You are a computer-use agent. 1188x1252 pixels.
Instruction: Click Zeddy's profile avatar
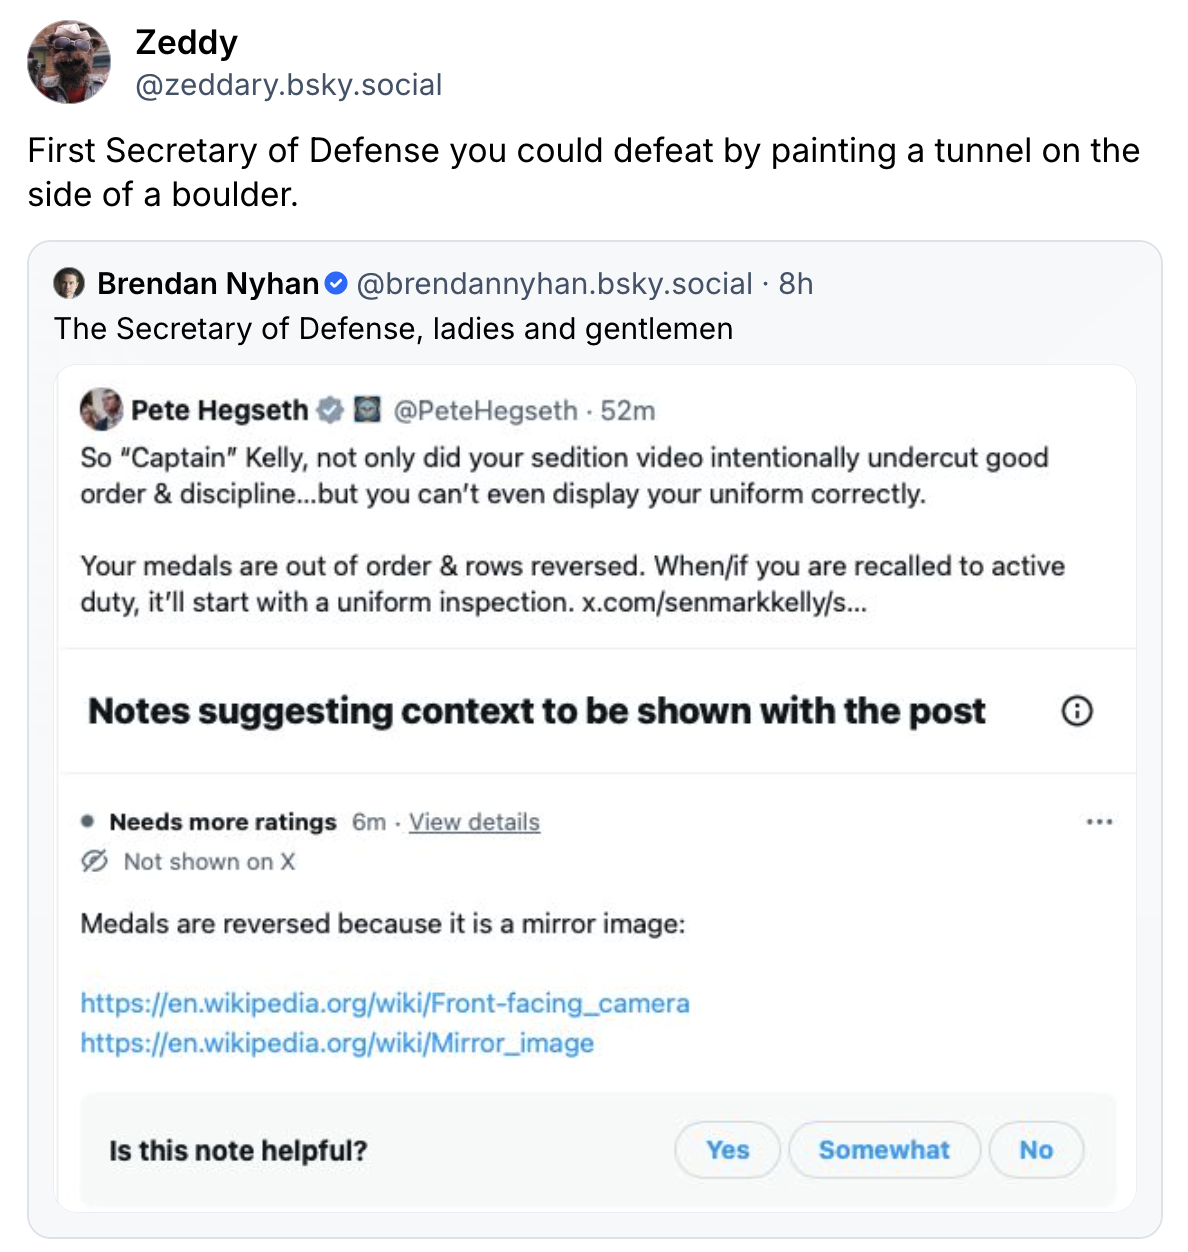tap(68, 62)
